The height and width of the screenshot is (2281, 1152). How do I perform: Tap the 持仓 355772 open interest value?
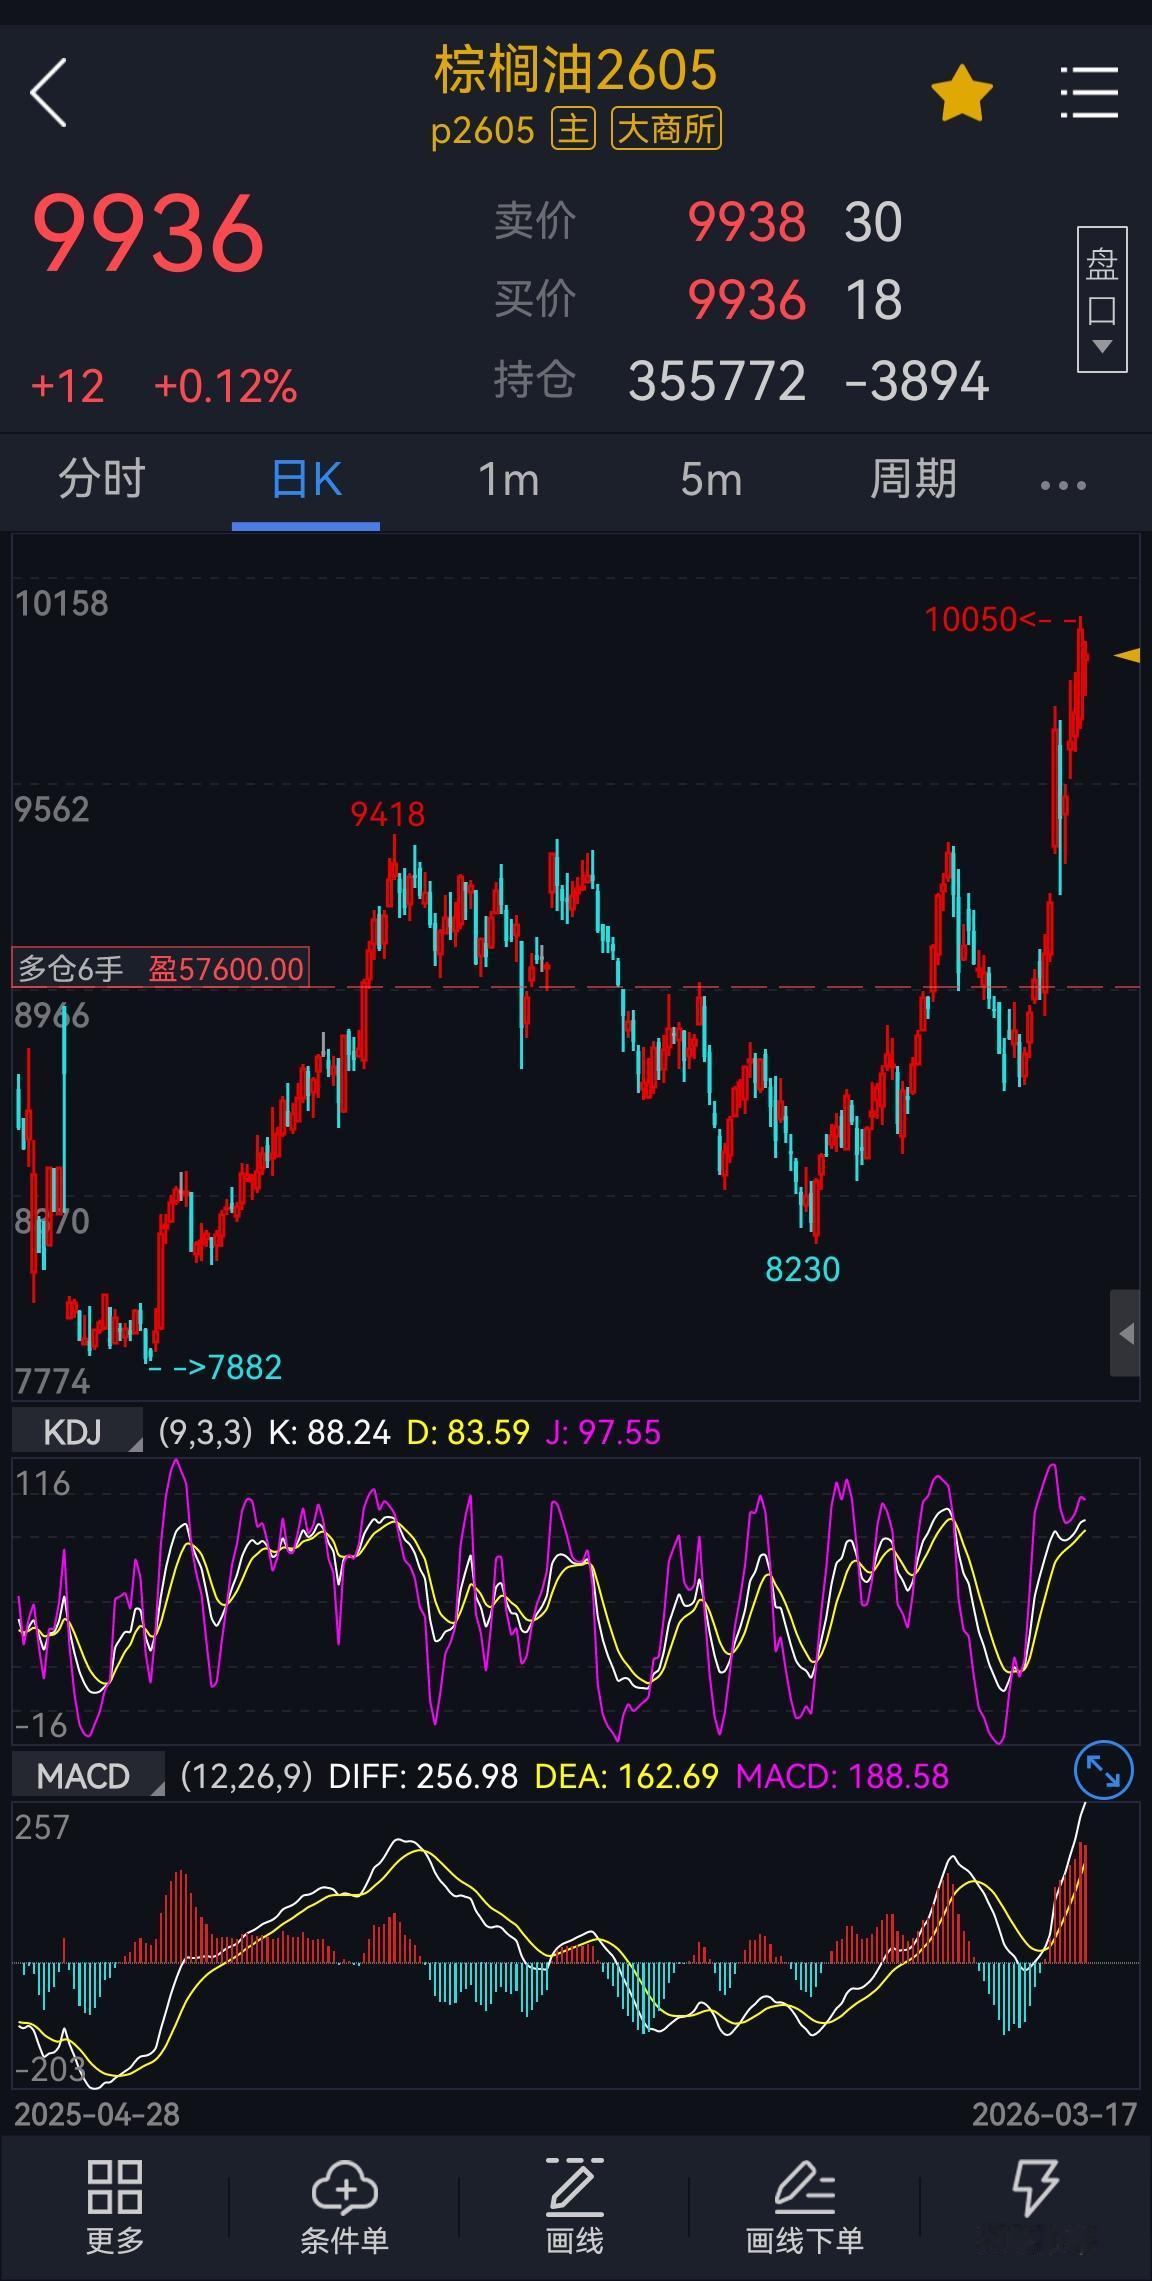point(716,381)
